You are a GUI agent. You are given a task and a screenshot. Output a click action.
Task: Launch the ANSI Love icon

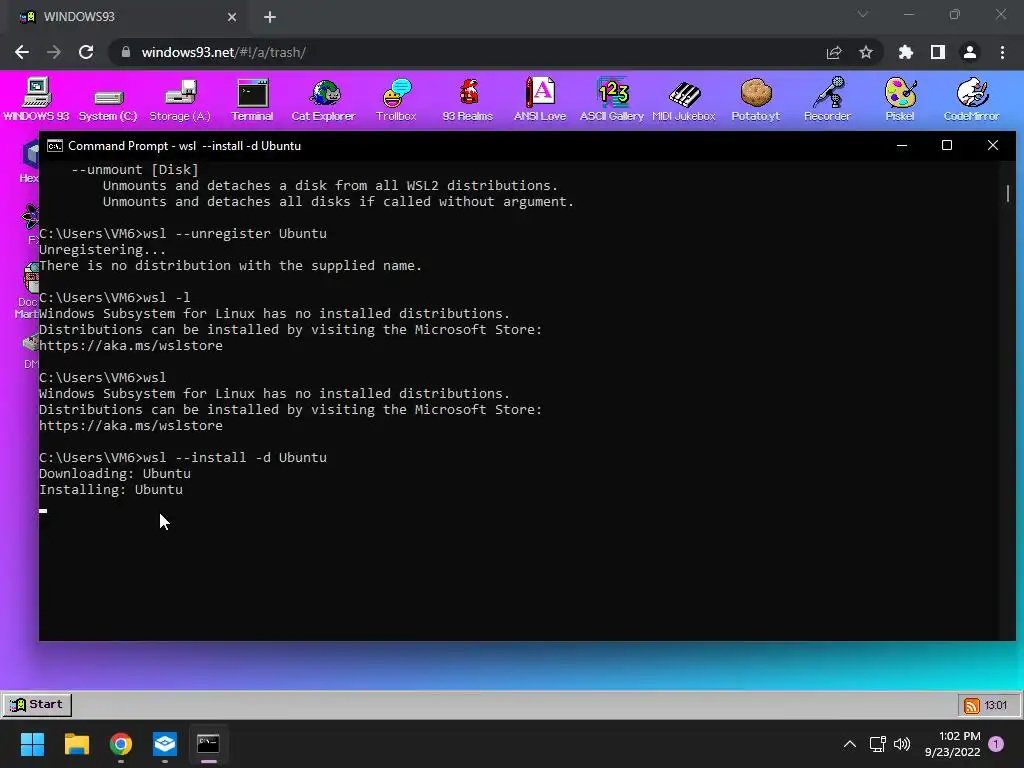[540, 99]
